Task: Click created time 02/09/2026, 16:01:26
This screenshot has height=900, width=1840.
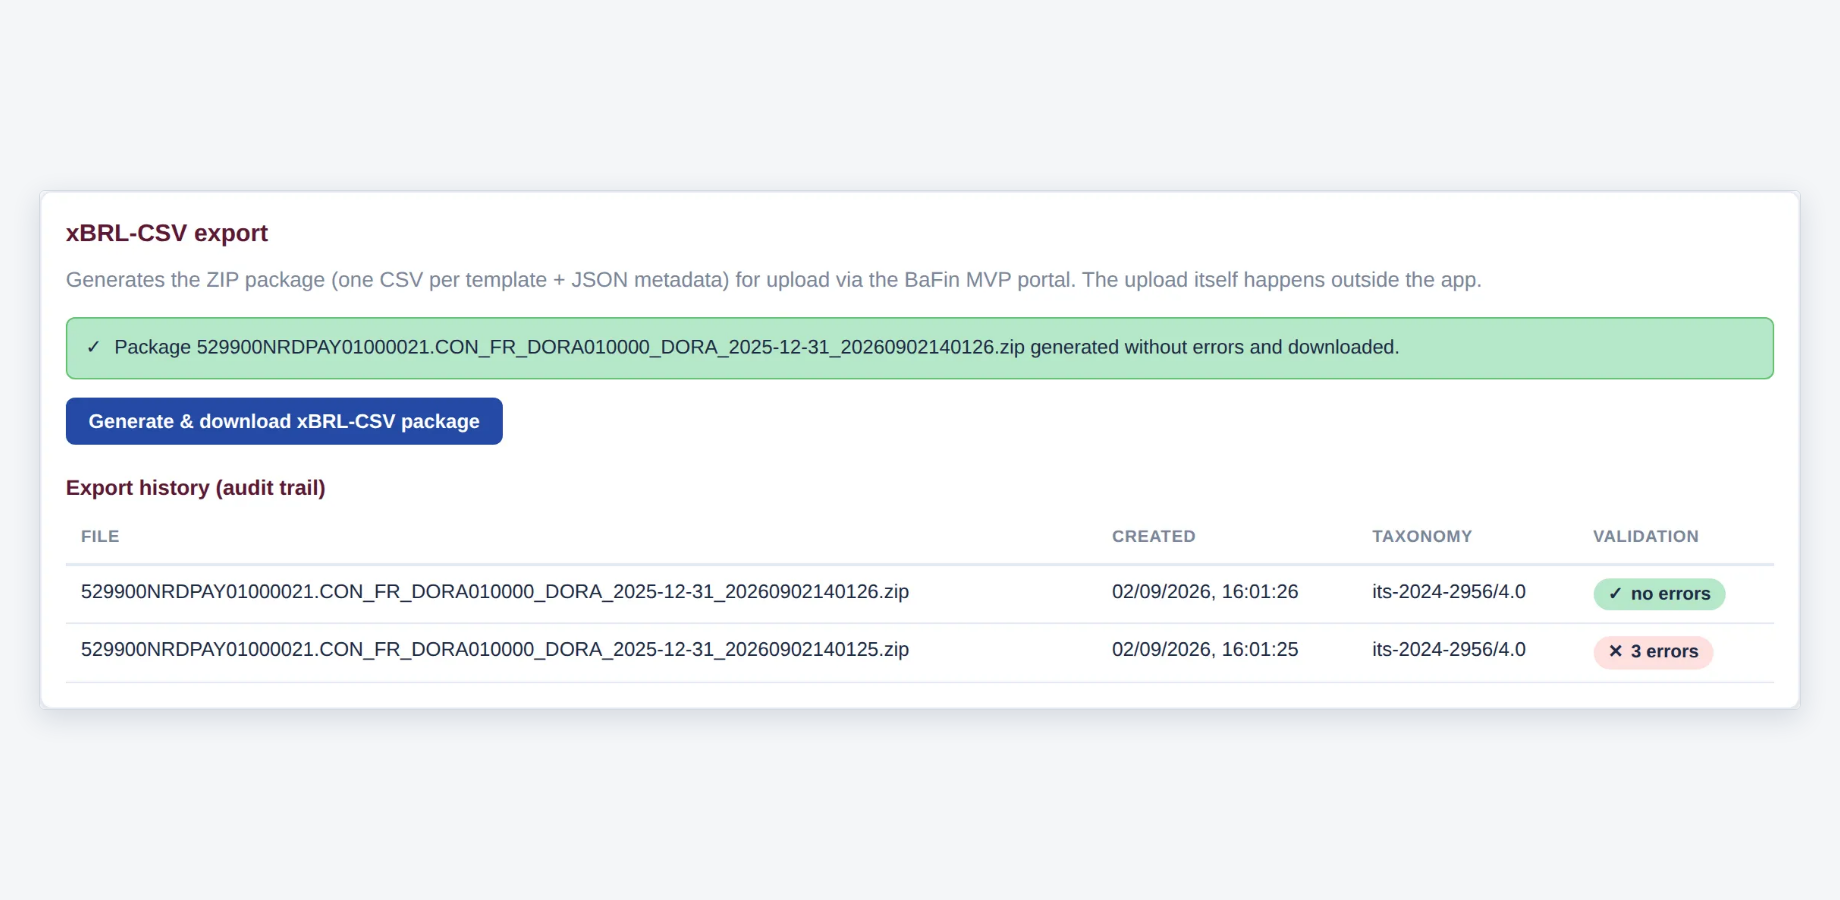Action: click(1205, 591)
